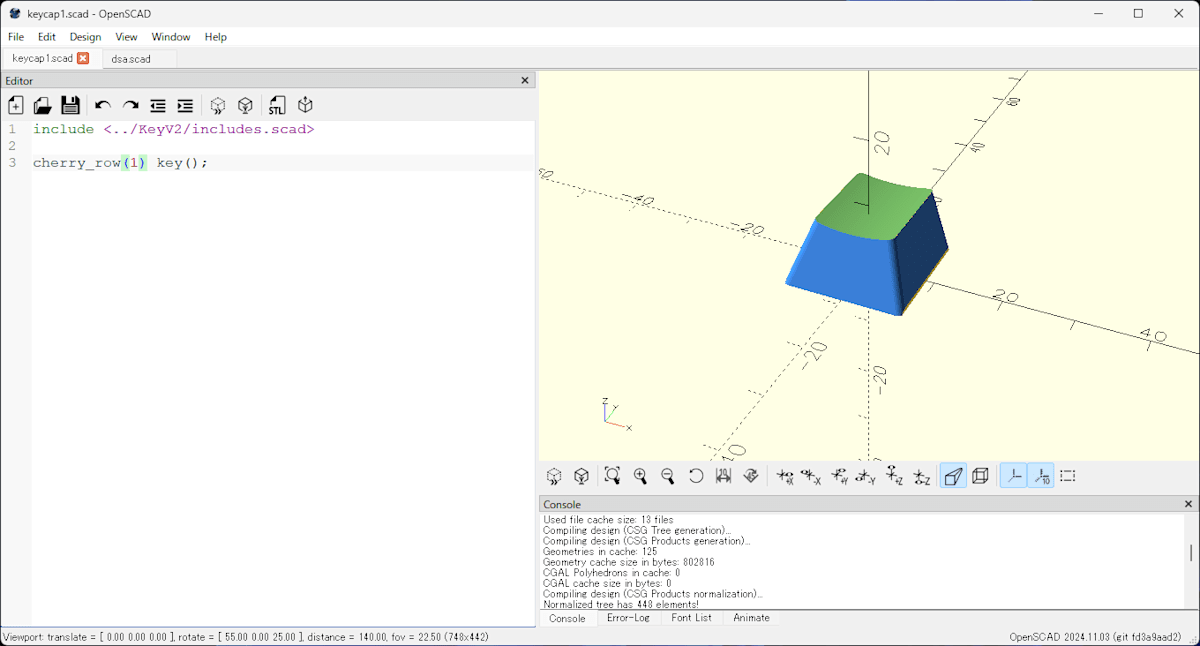Select View All in the viewport toolbar

click(612, 476)
